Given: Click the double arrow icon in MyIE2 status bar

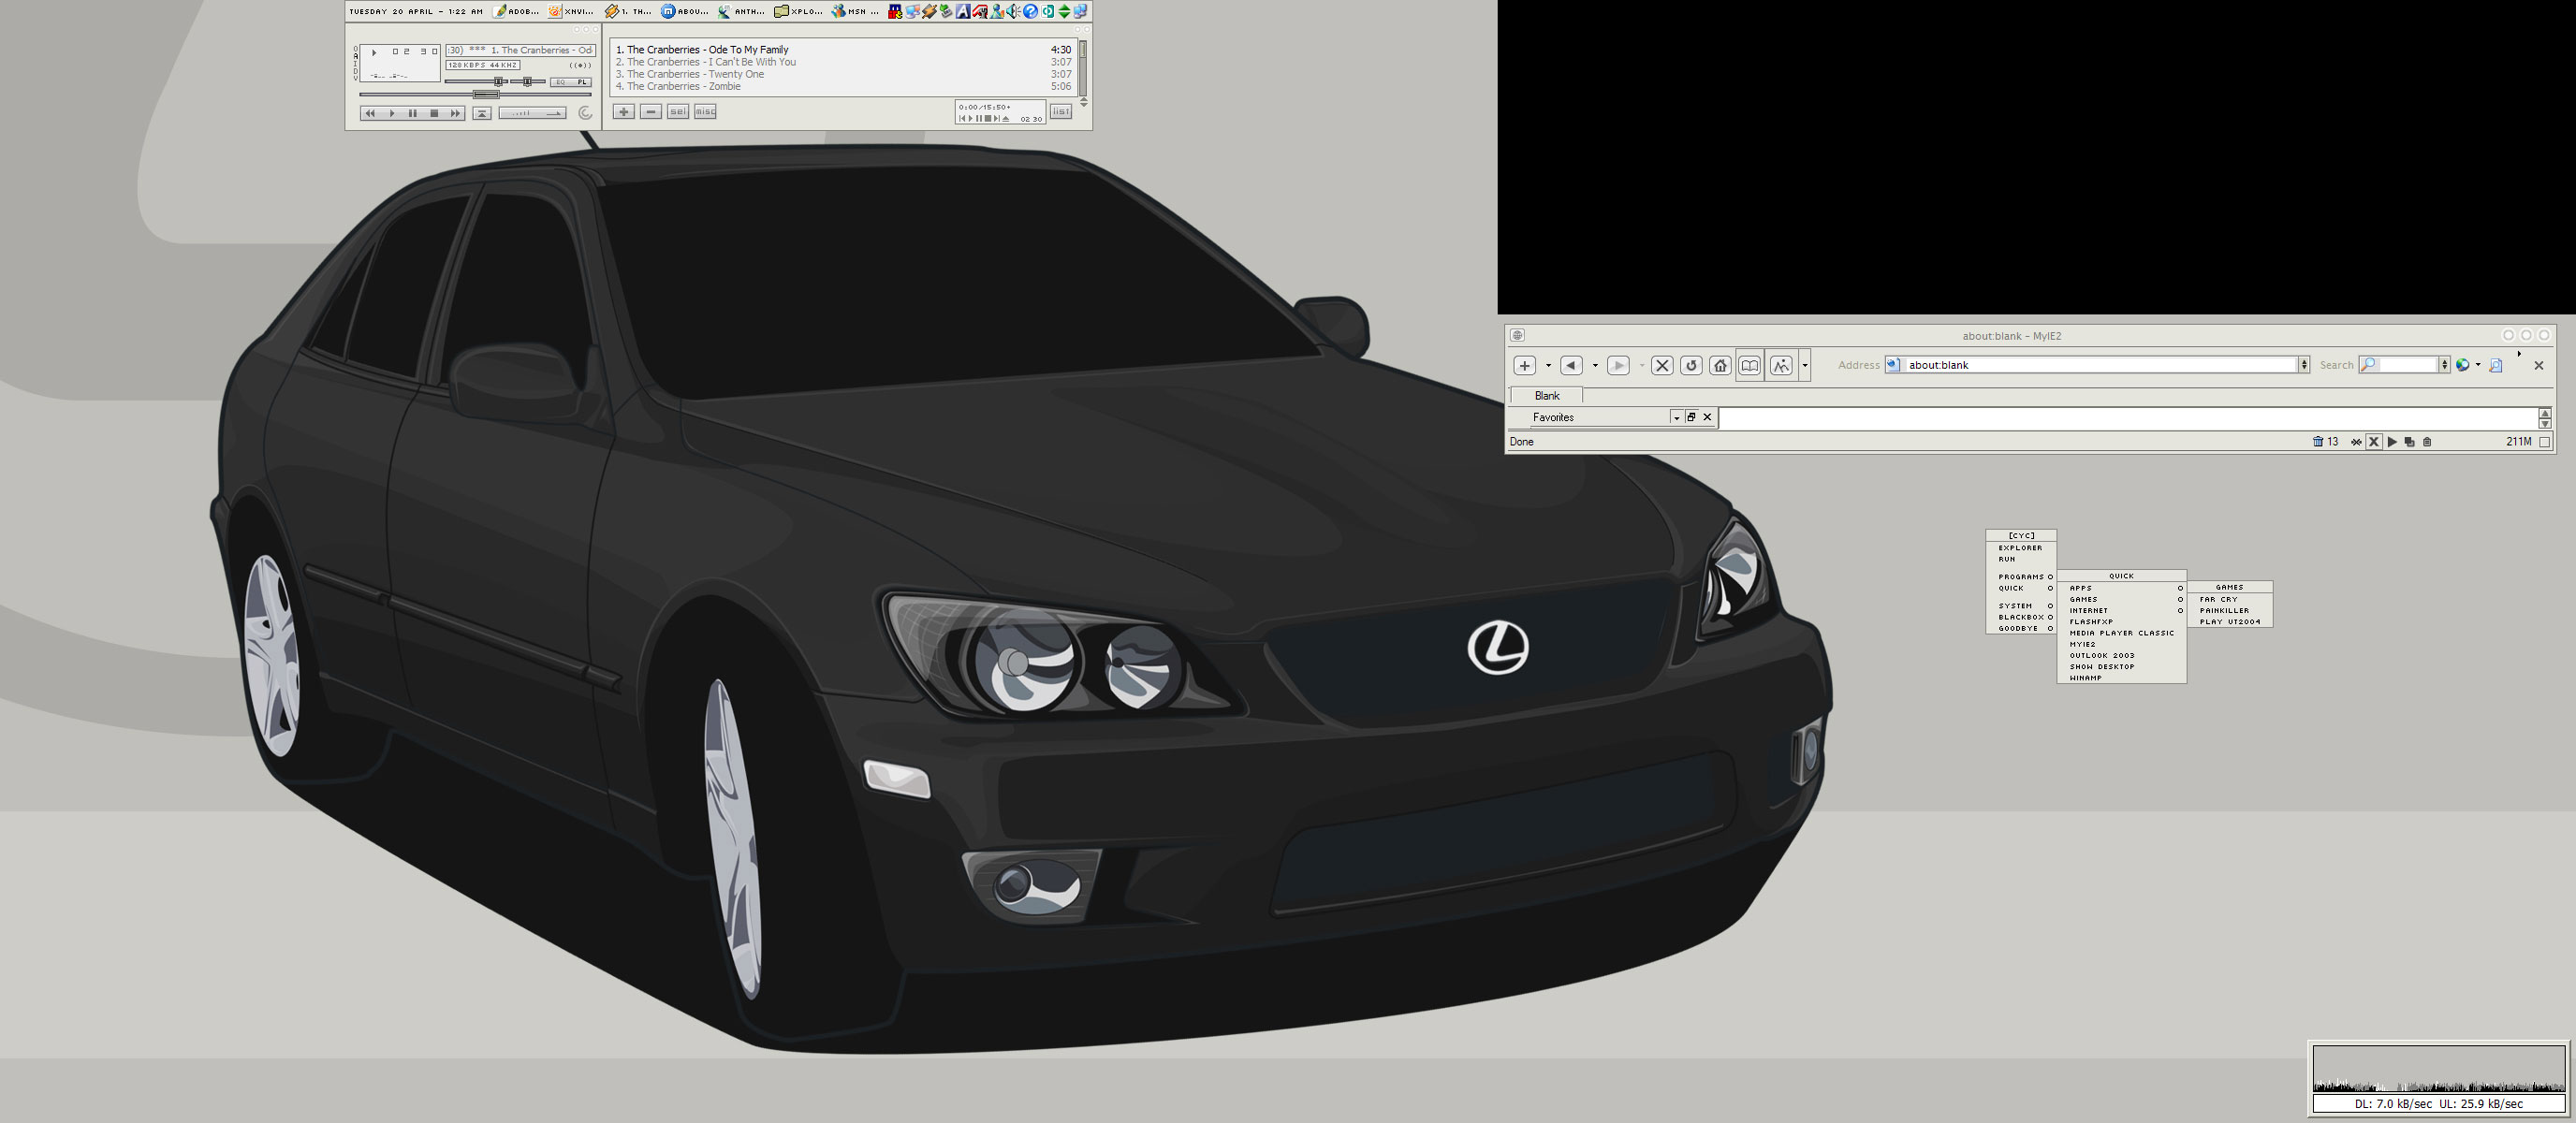Looking at the screenshot, I should tap(2356, 442).
